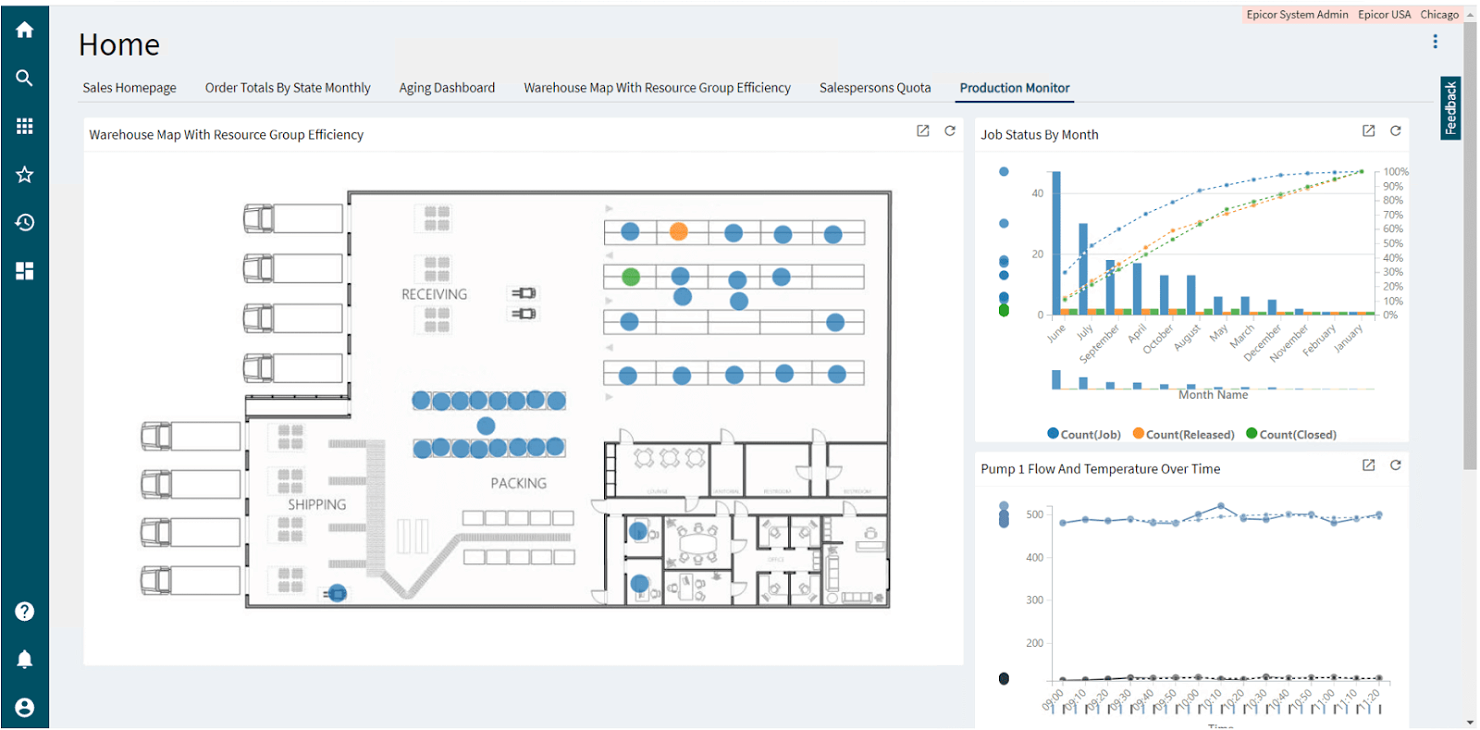Open the user profile icon
This screenshot has width=1480, height=730.
[x=24, y=707]
